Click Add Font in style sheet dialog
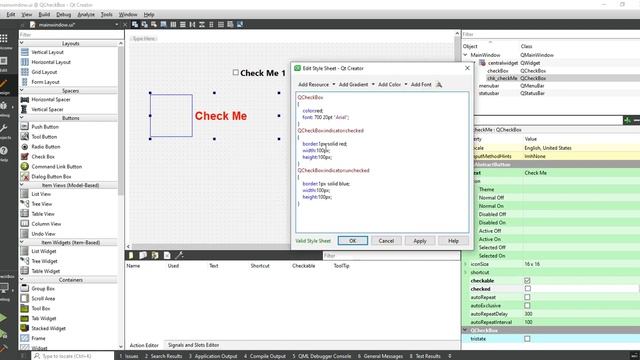Image resolution: width=640 pixels, height=360 pixels. point(421,84)
